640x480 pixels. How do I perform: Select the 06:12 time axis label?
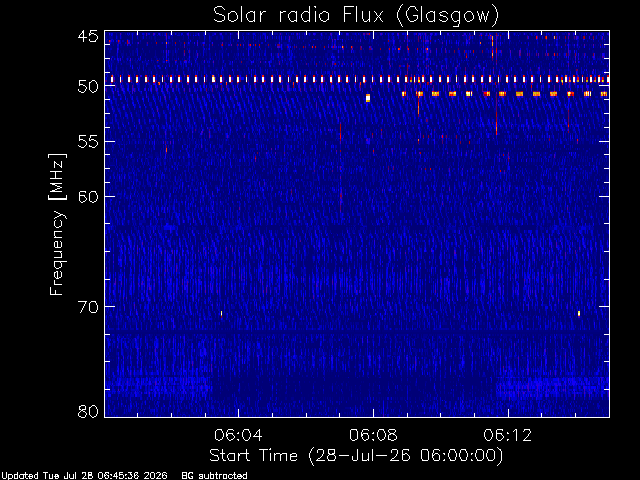click(508, 435)
